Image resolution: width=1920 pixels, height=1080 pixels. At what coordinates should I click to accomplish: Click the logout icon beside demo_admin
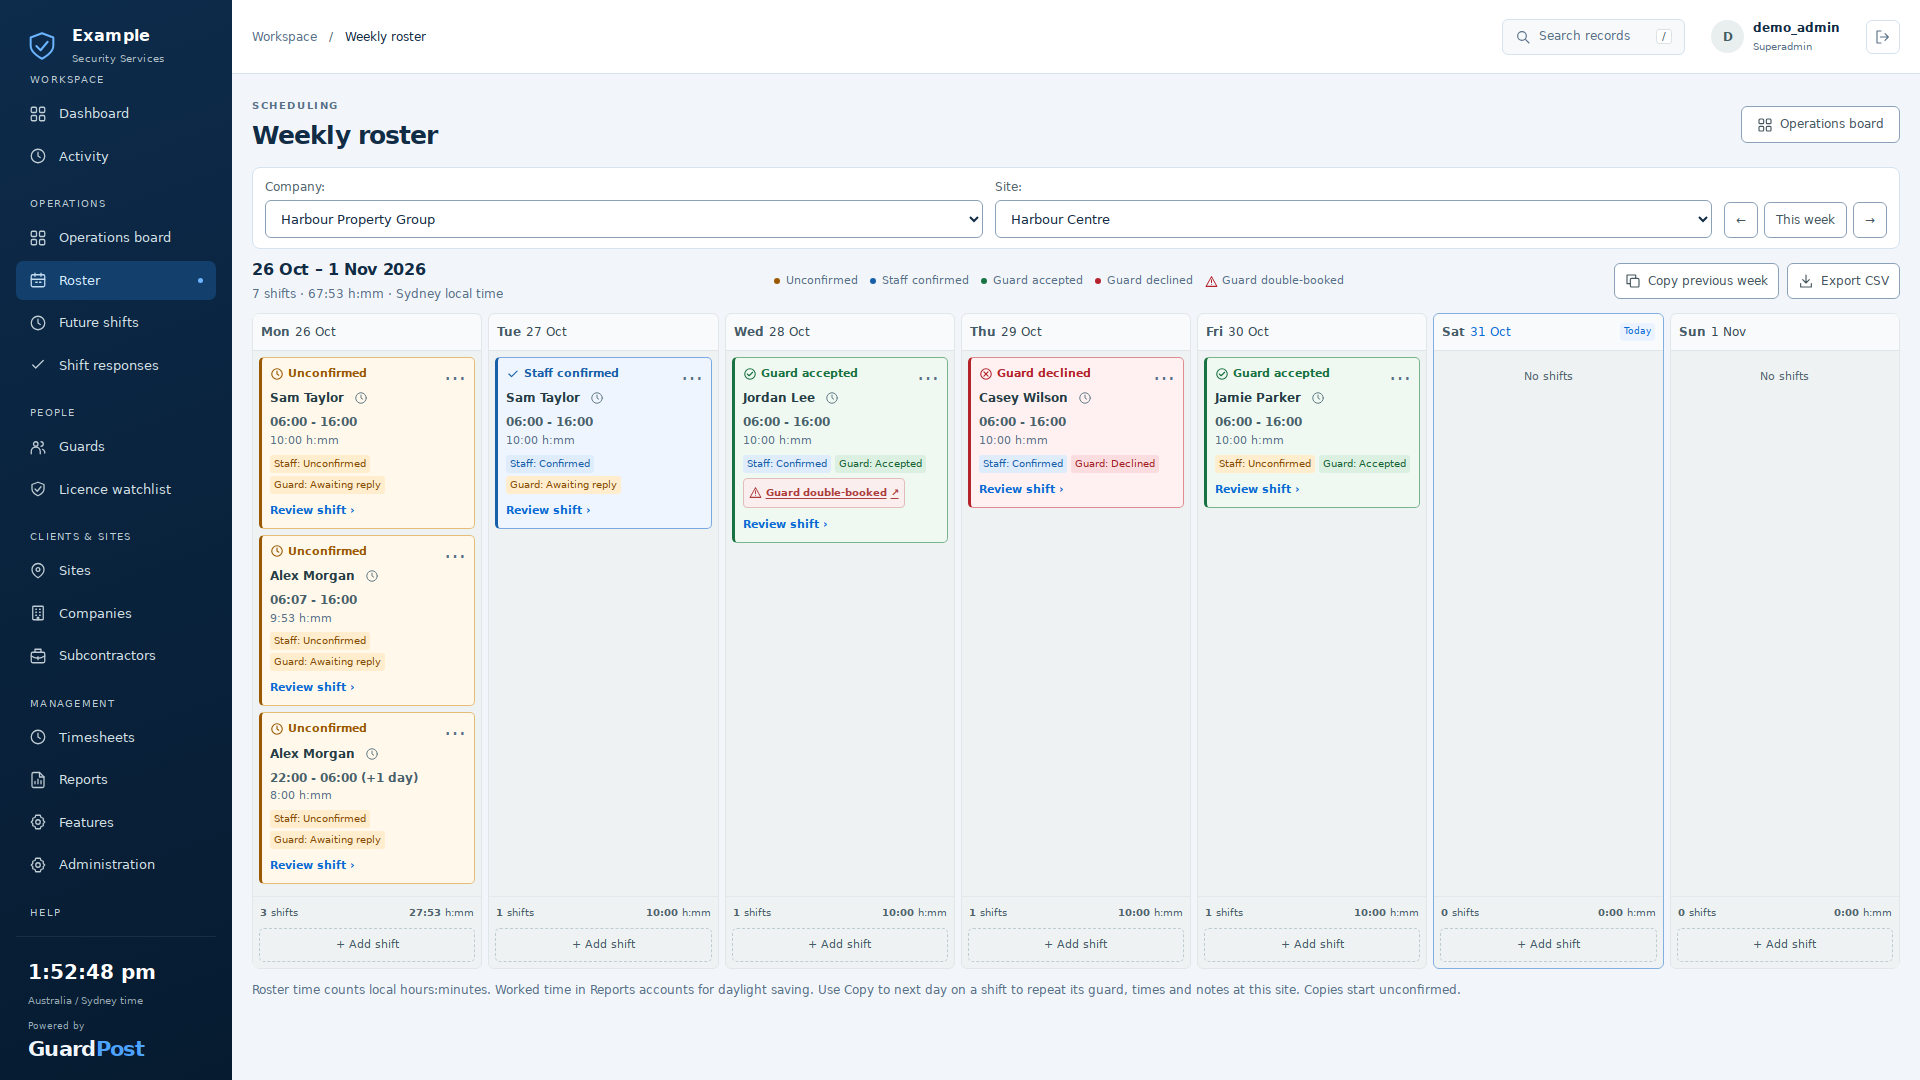tap(1882, 37)
